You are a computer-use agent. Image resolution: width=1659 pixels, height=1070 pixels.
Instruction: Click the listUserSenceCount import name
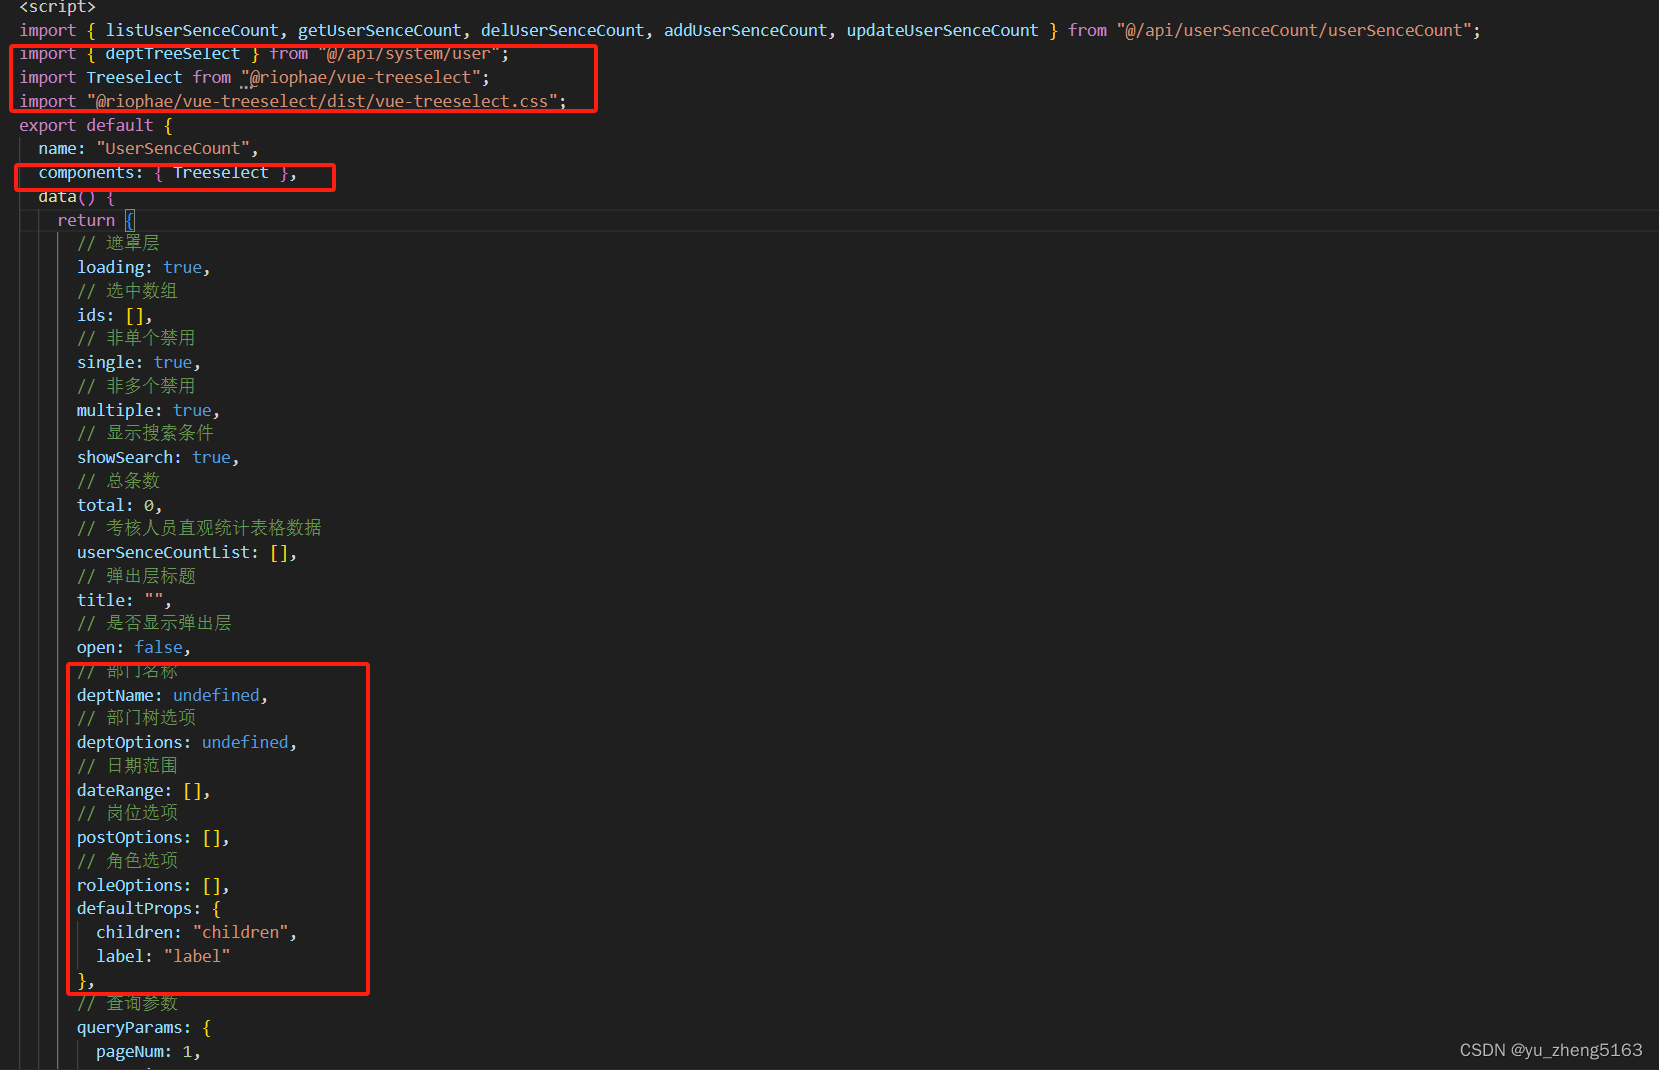pyautogui.click(x=192, y=30)
